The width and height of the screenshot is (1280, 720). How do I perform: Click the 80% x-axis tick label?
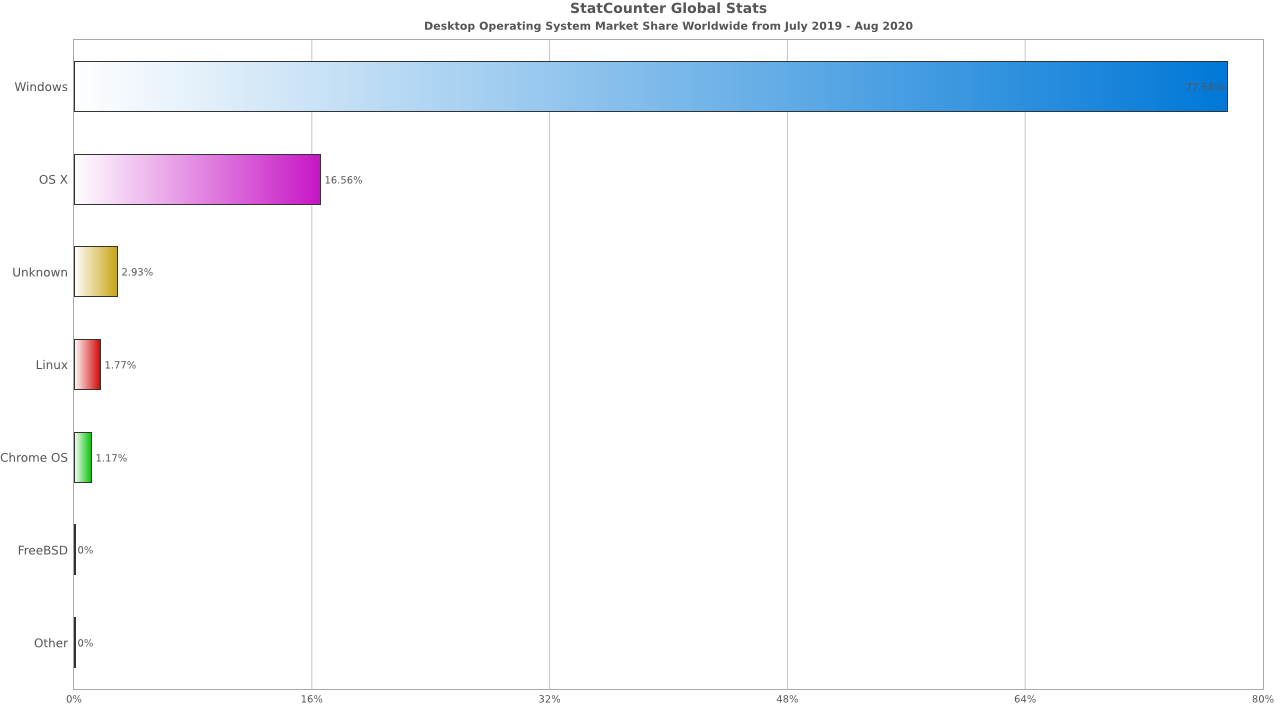(1263, 699)
